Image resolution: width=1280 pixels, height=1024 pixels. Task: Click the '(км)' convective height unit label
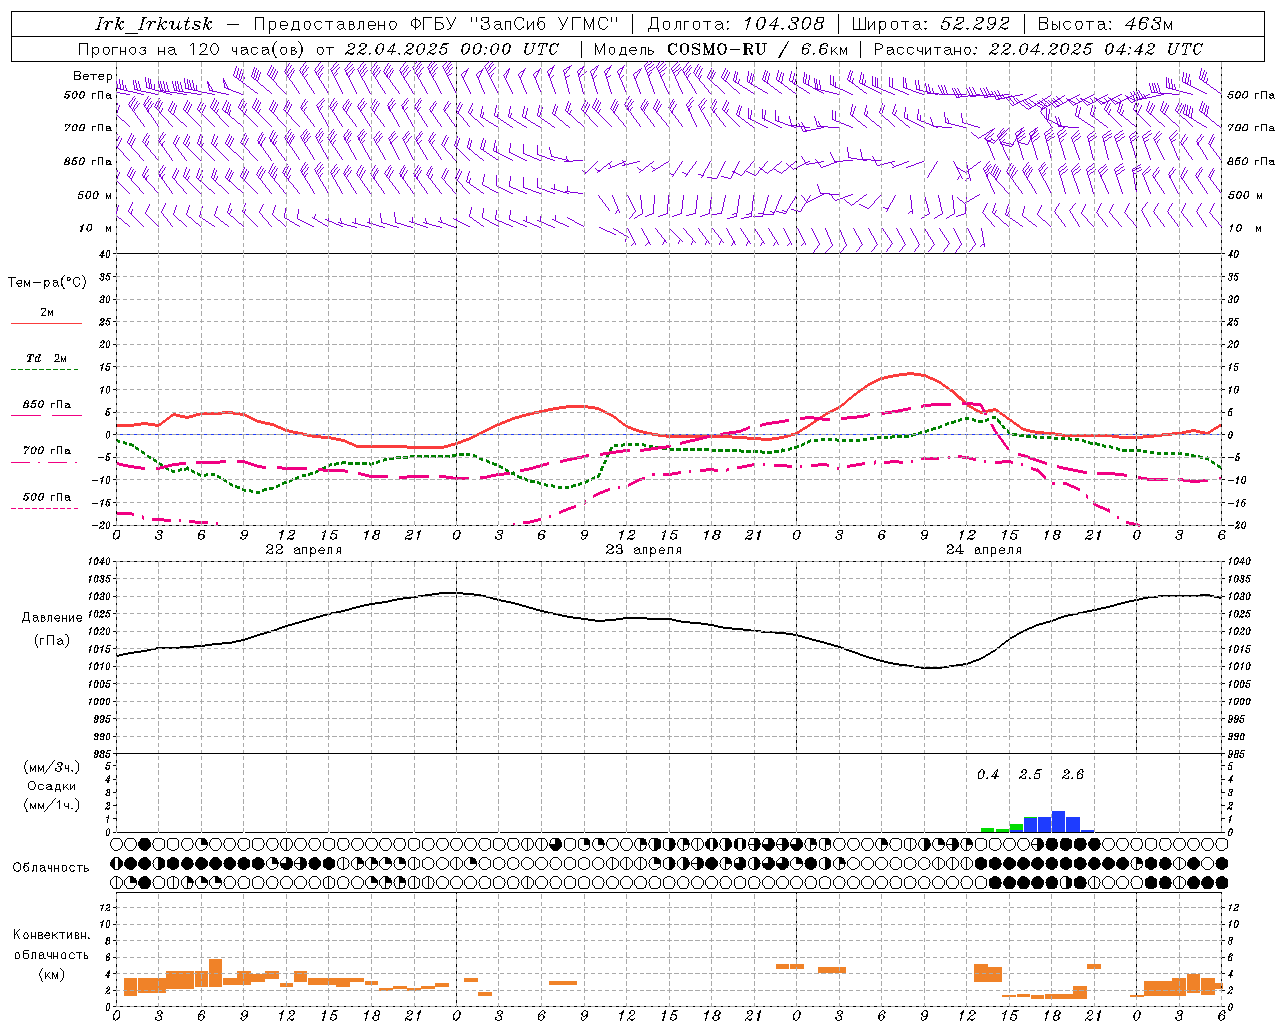(x=52, y=973)
